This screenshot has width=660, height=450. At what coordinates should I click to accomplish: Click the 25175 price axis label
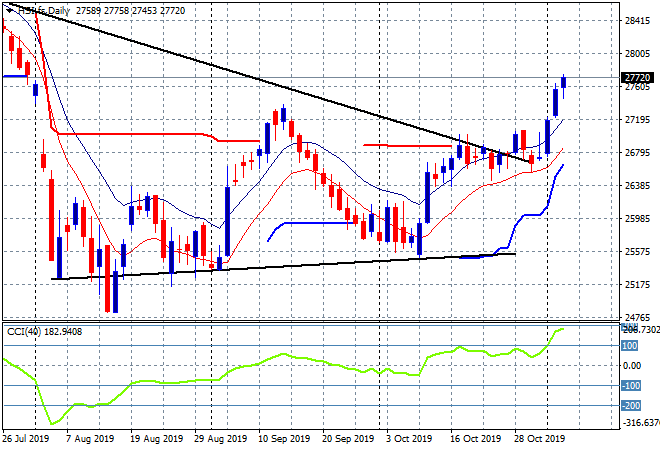coord(637,285)
